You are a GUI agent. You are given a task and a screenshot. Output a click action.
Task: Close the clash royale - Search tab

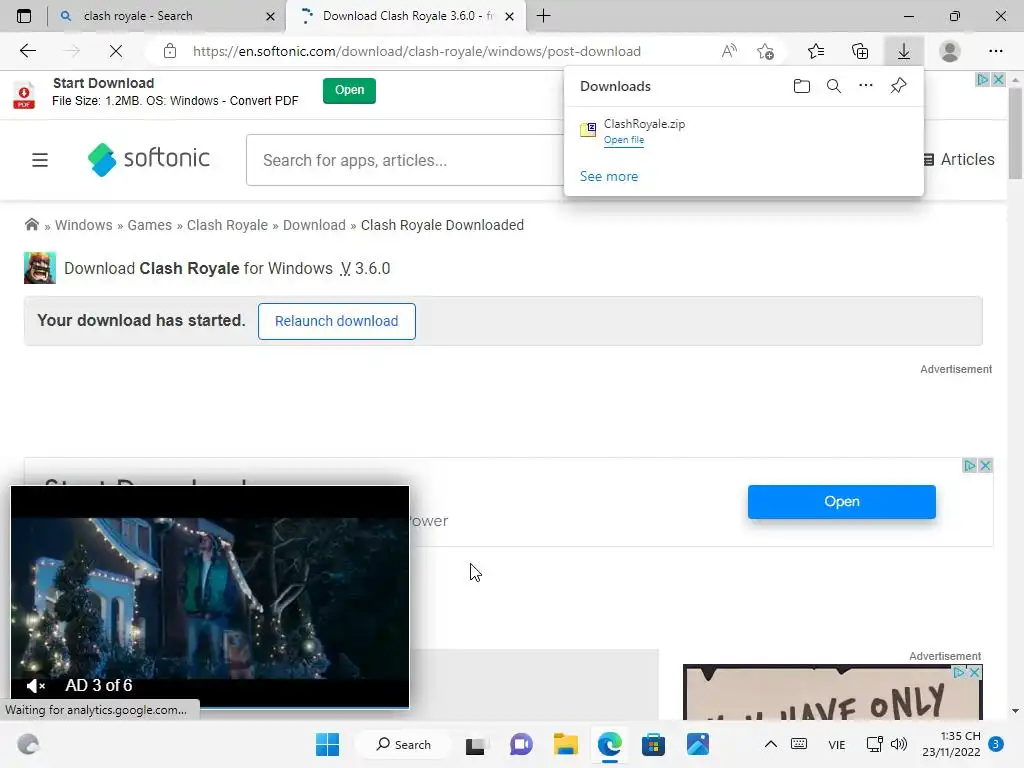click(x=270, y=16)
